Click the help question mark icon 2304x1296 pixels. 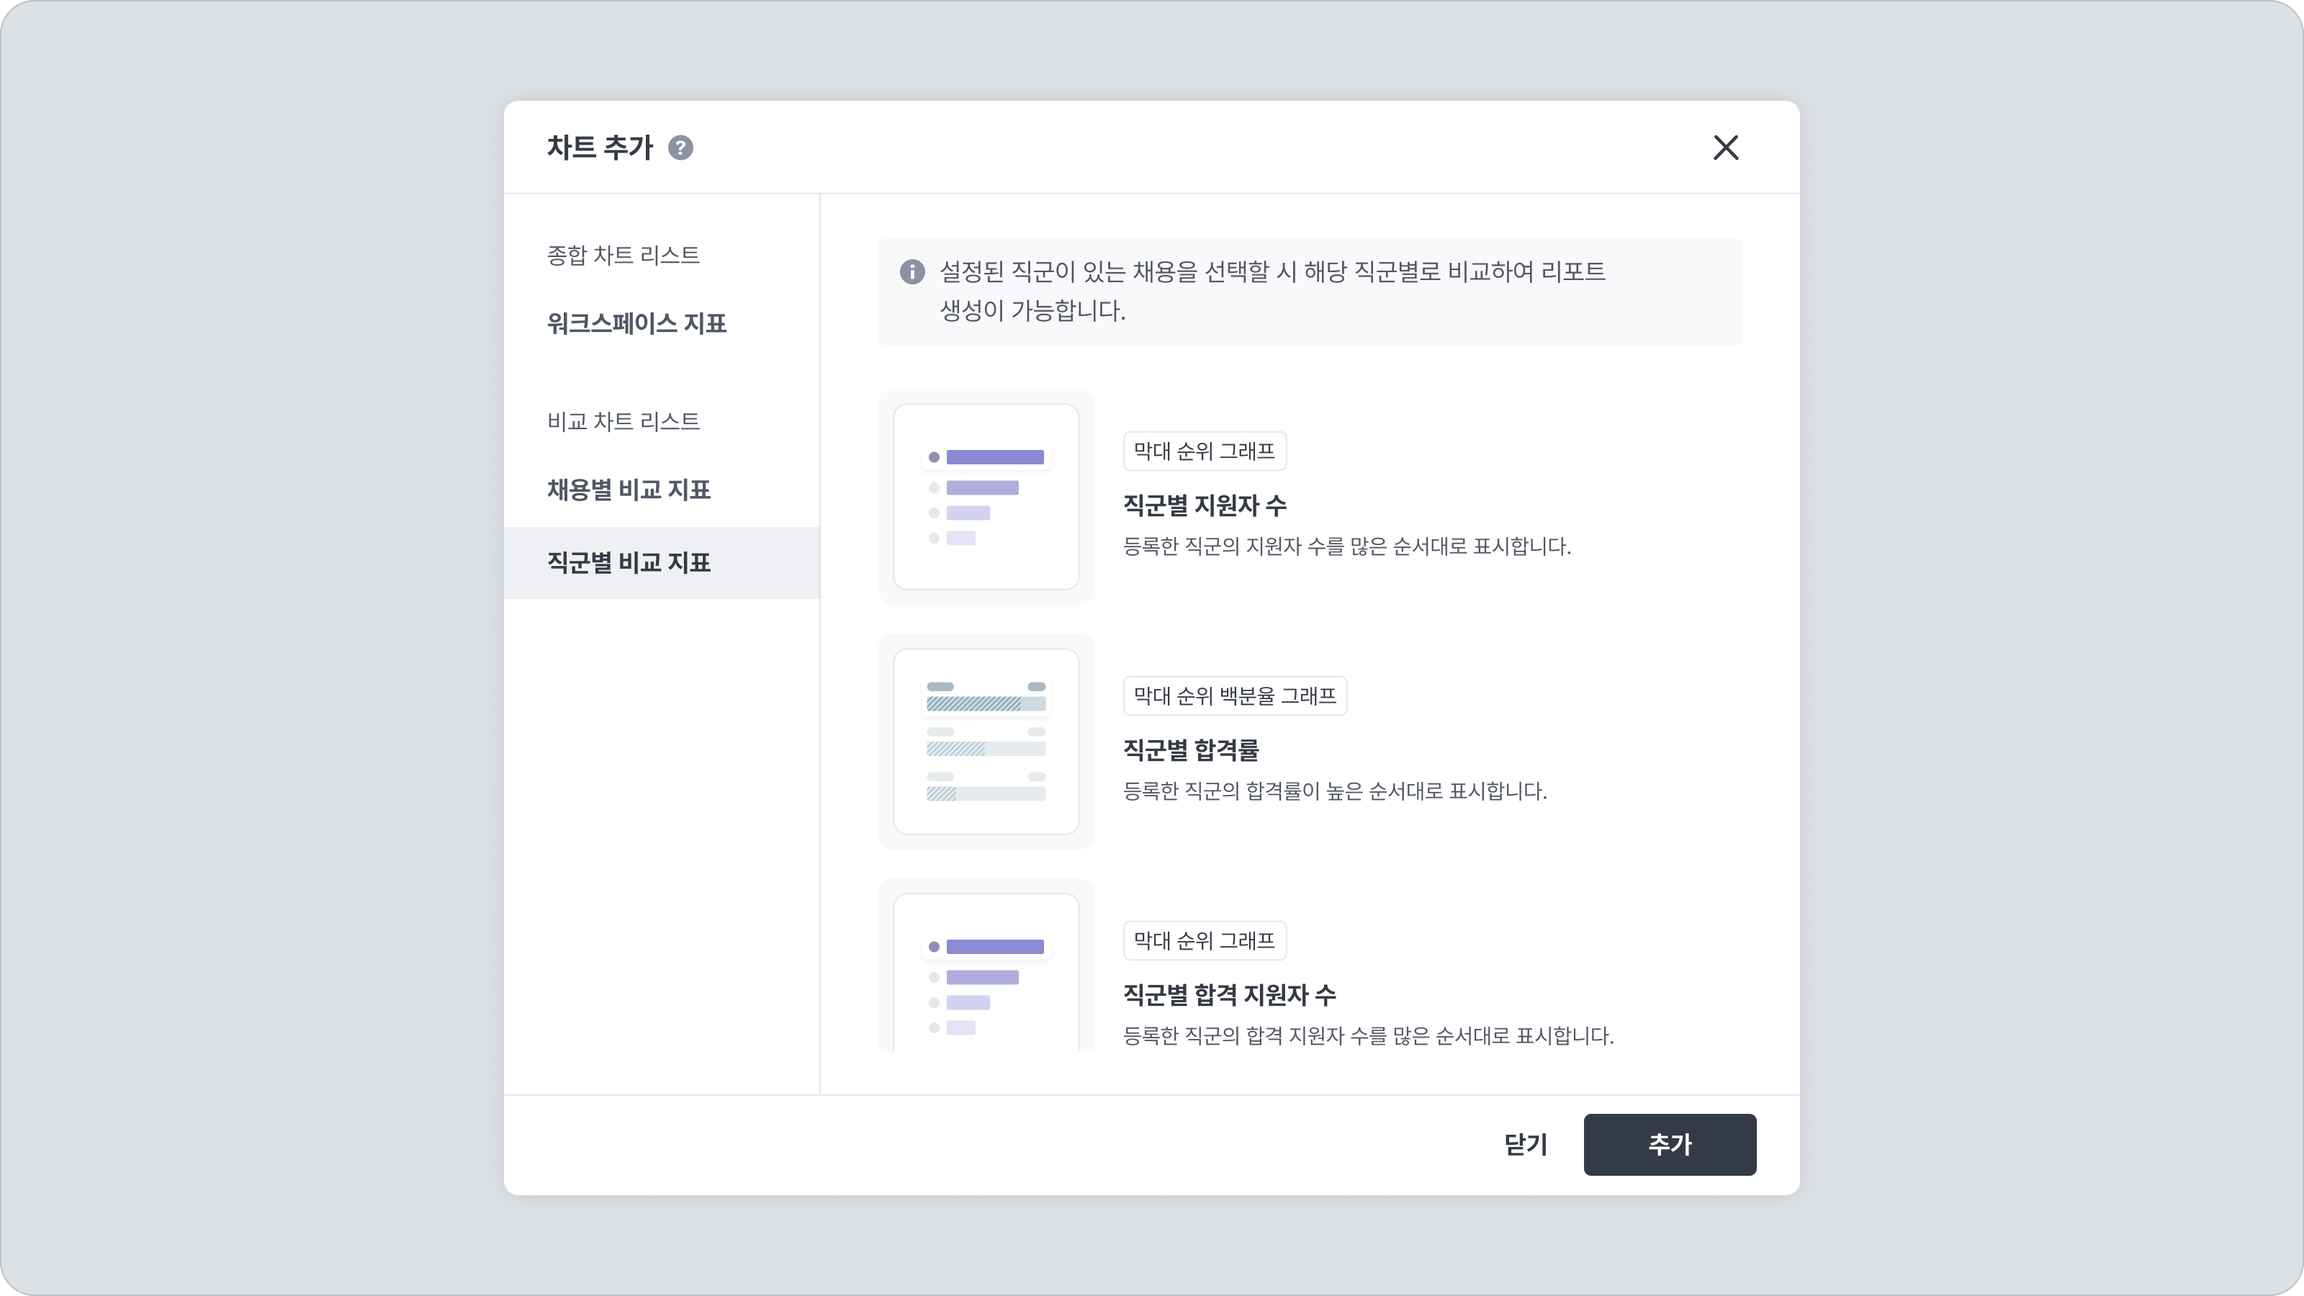[680, 148]
